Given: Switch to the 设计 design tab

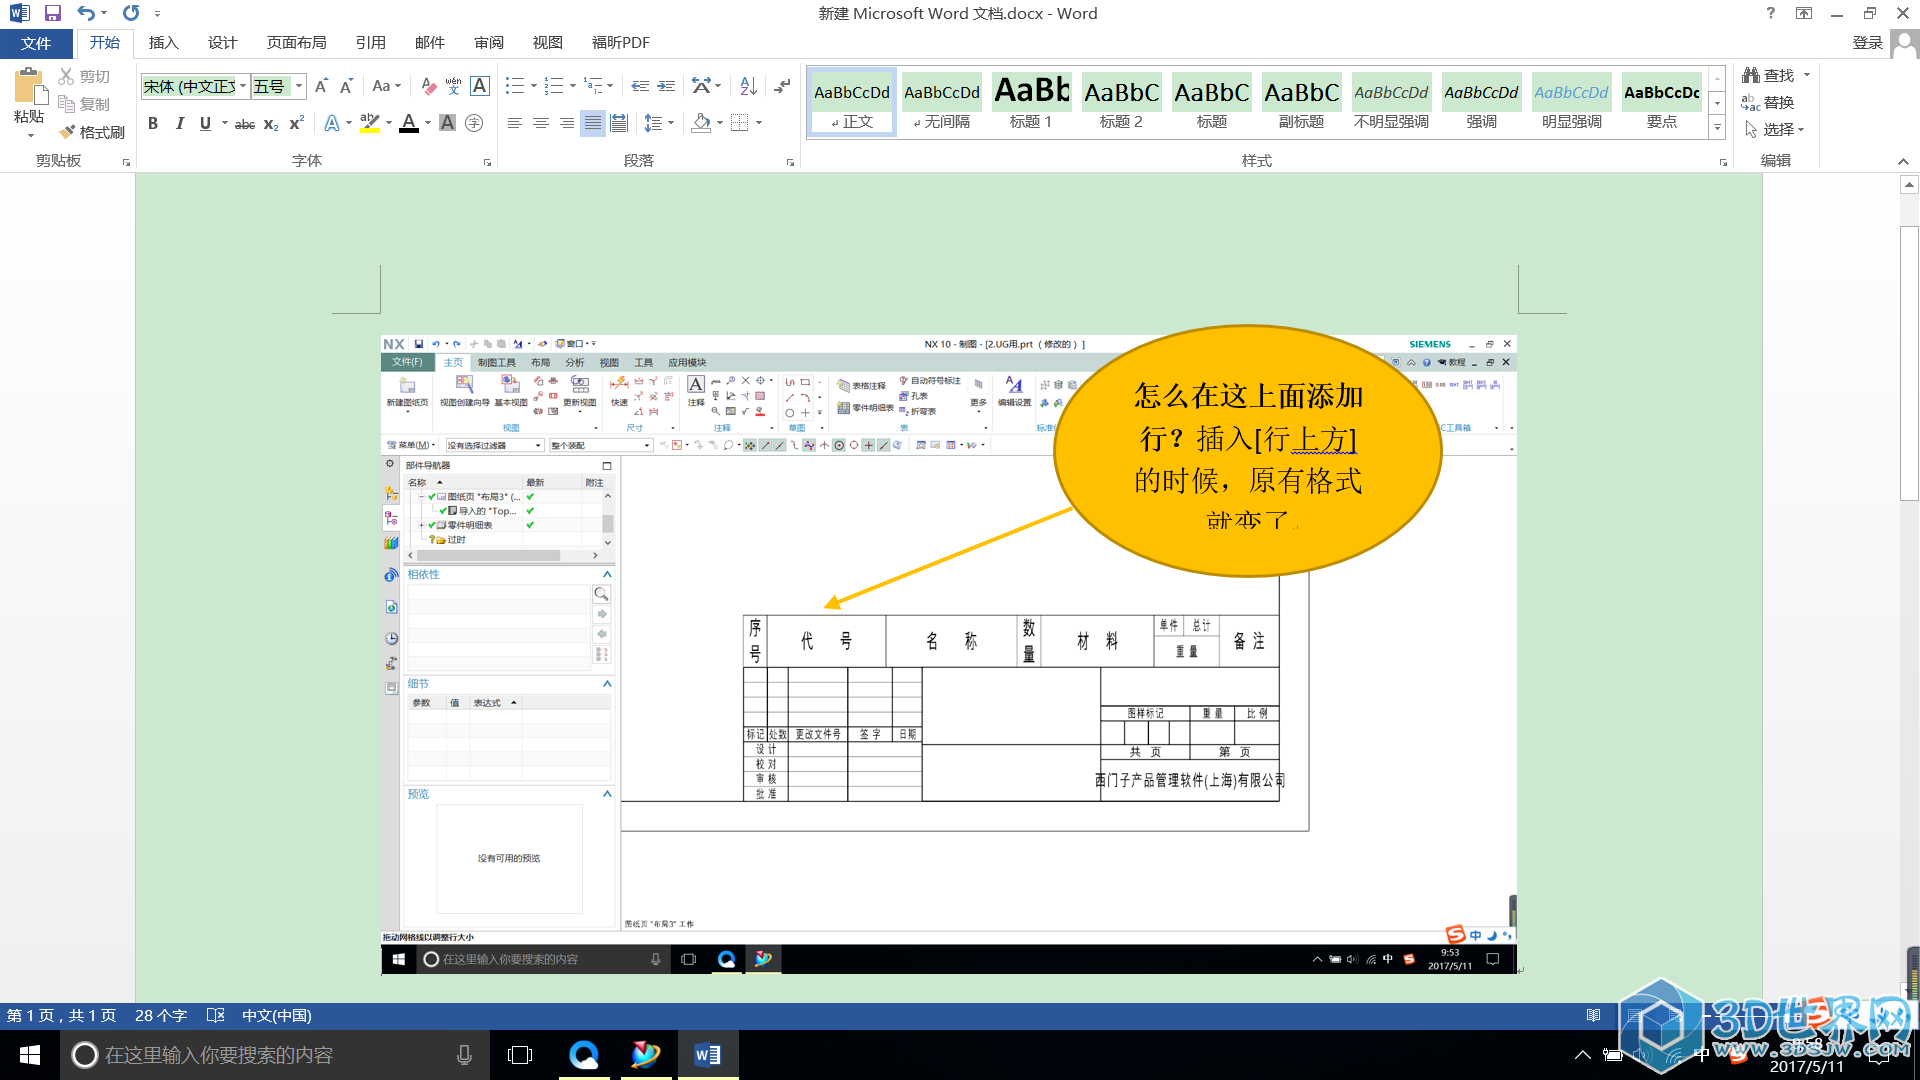Looking at the screenshot, I should pyautogui.click(x=222, y=43).
